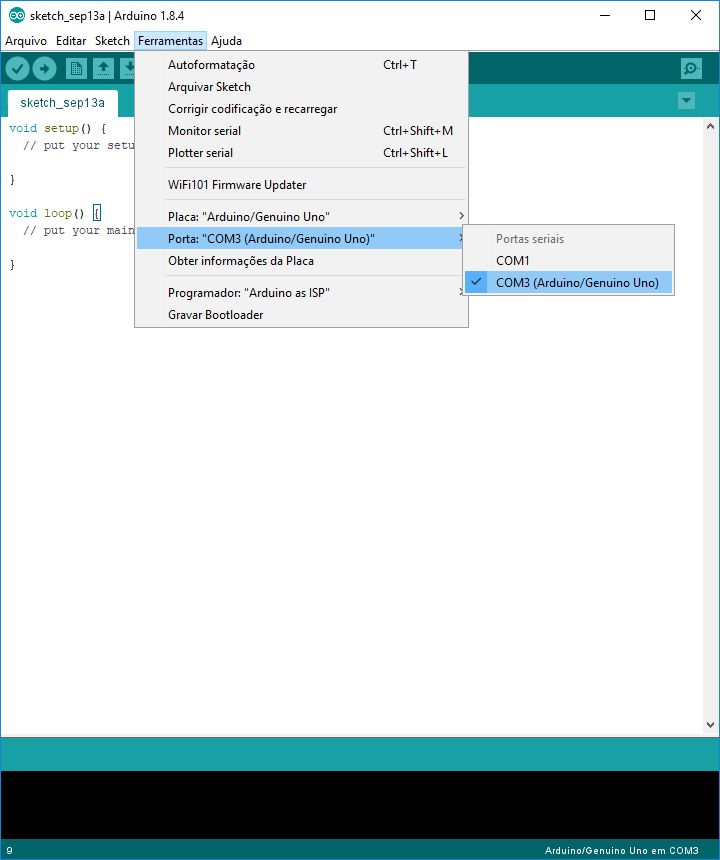
Task: Click the Arduino logo in title bar
Action: click(x=17, y=15)
